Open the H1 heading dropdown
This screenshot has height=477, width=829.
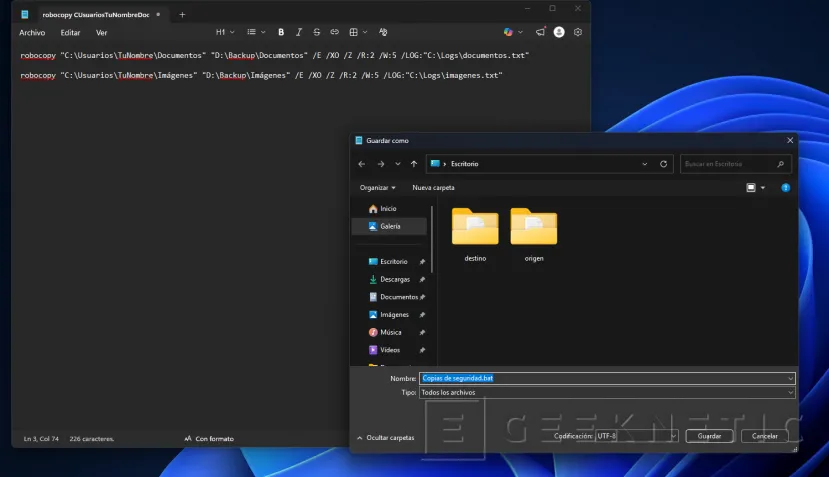pyautogui.click(x=225, y=32)
